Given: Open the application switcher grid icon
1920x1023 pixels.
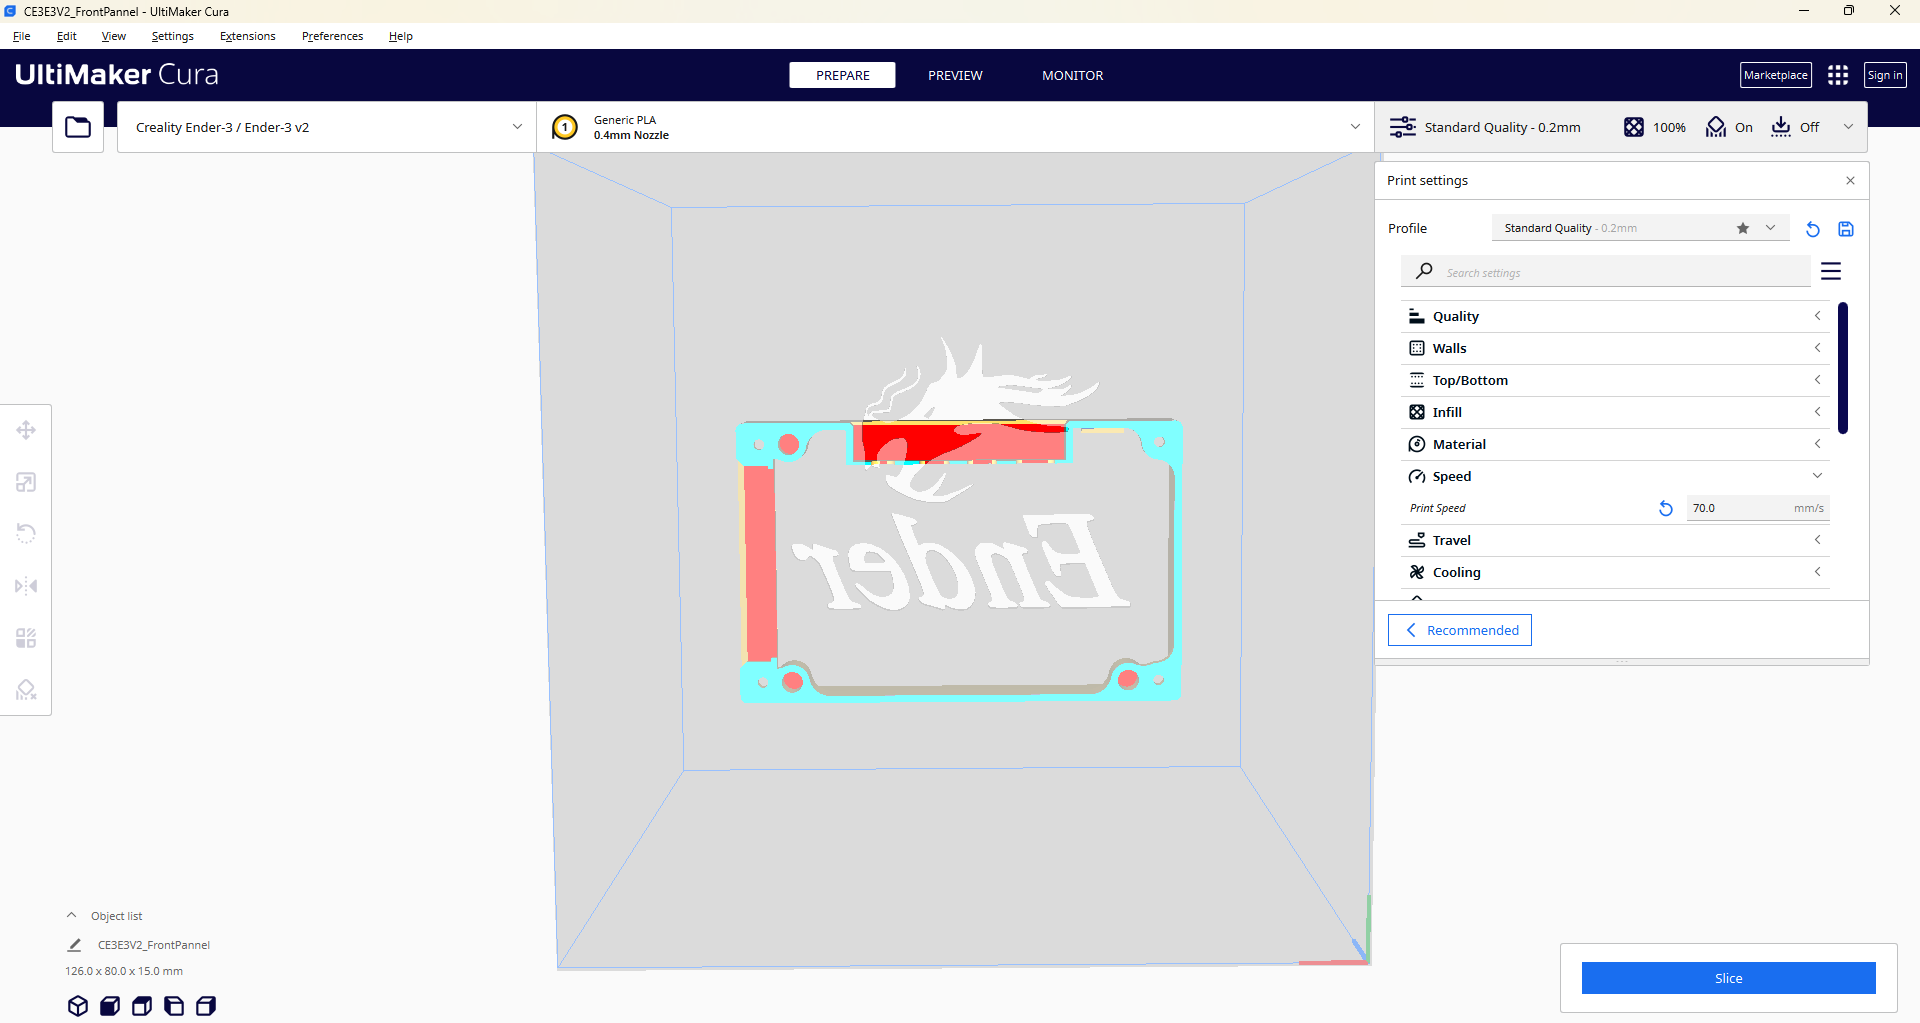Looking at the screenshot, I should click(x=1838, y=75).
